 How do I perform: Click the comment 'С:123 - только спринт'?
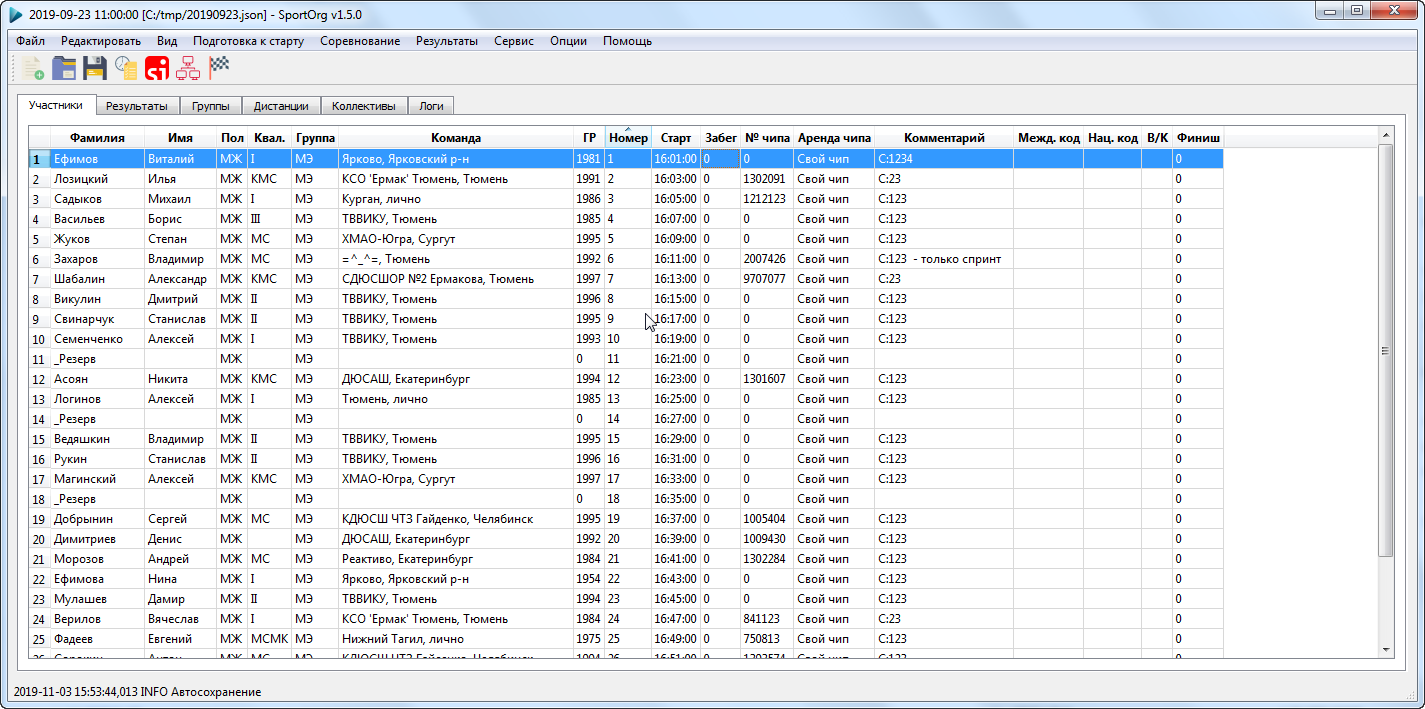[944, 259]
